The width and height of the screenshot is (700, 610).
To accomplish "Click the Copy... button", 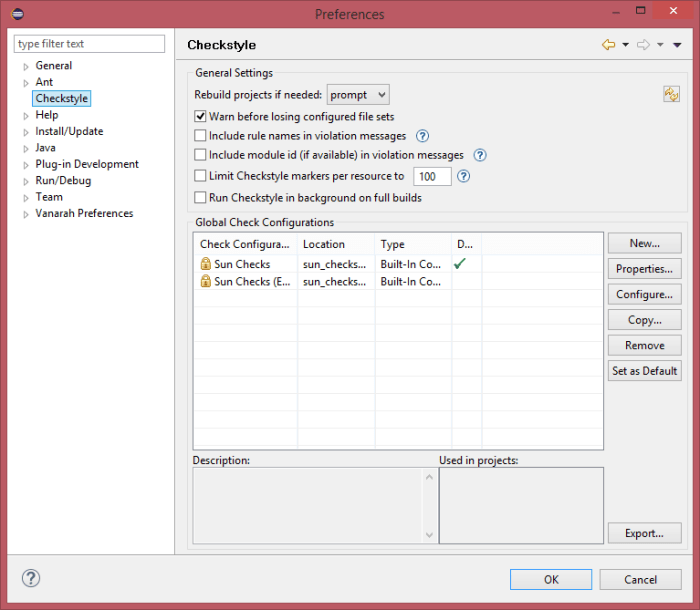I will point(645,319).
